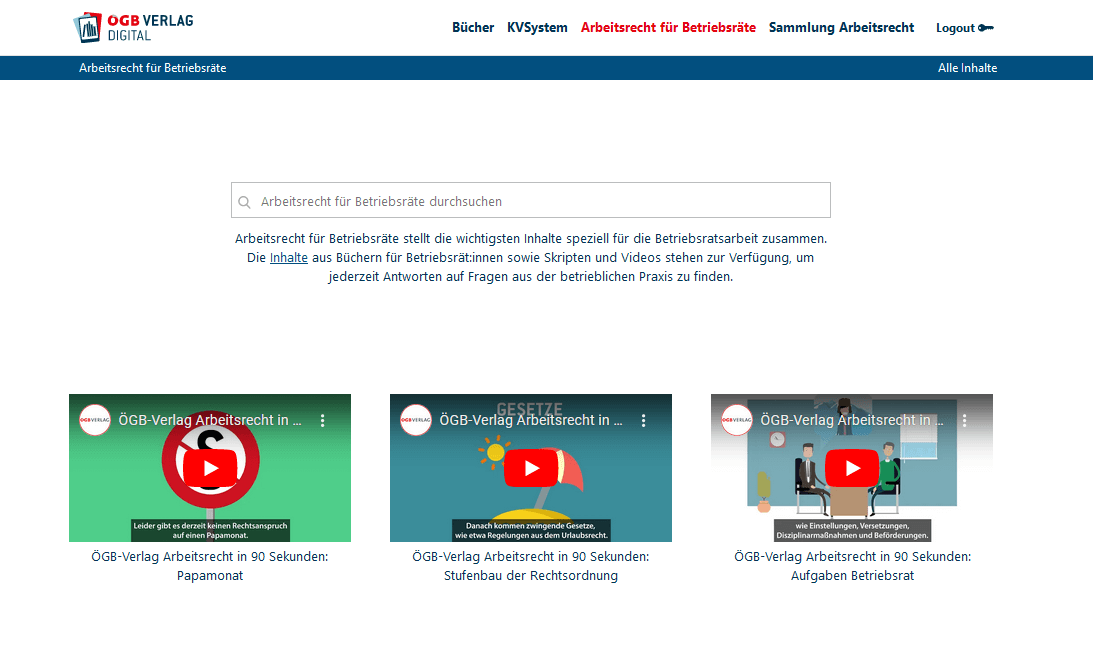Open Sammlung Arbeitsrecht section
1093x655 pixels.
[841, 28]
